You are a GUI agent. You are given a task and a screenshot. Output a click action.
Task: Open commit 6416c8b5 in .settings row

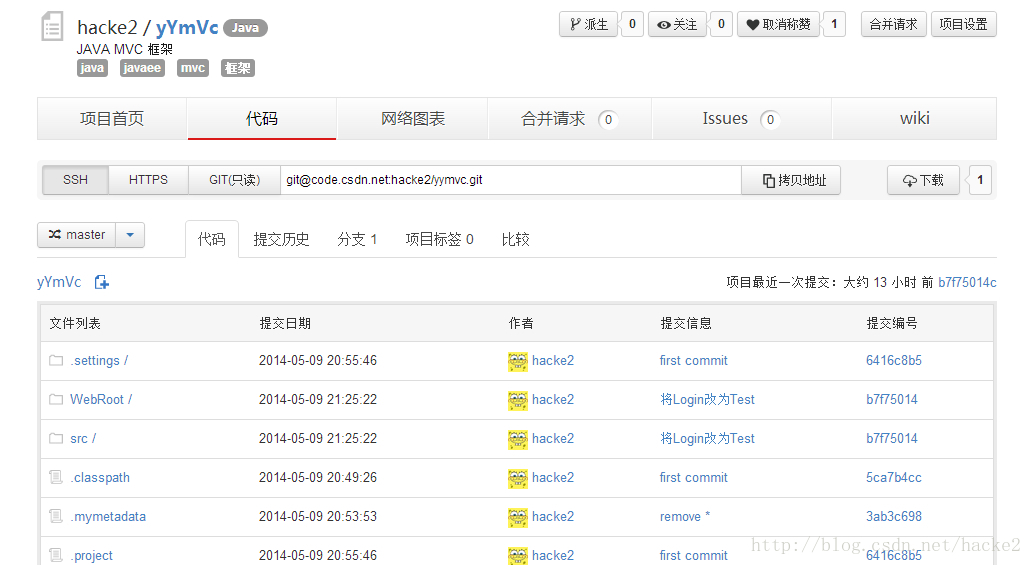[x=894, y=361]
